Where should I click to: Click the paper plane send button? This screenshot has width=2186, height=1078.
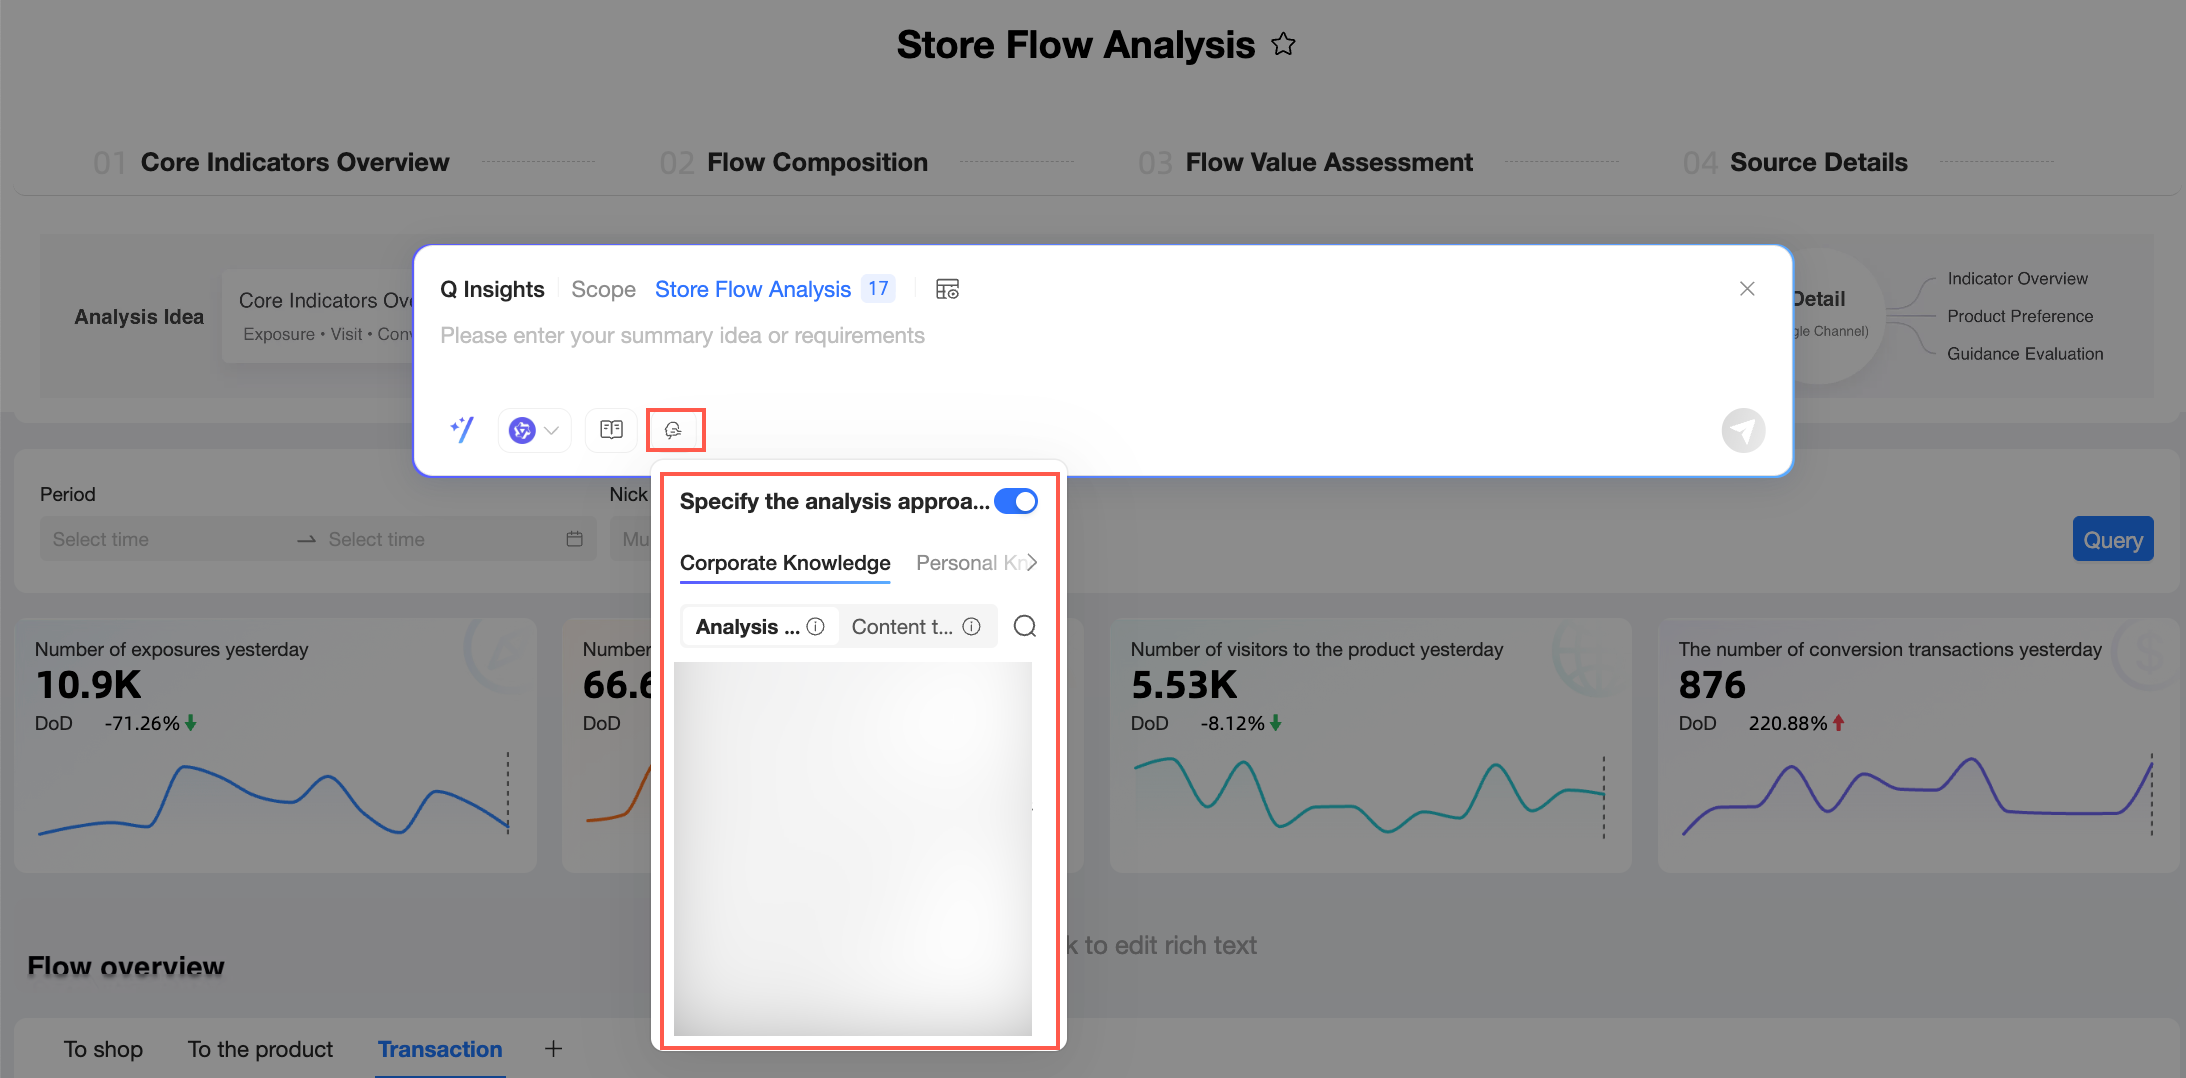point(1743,430)
